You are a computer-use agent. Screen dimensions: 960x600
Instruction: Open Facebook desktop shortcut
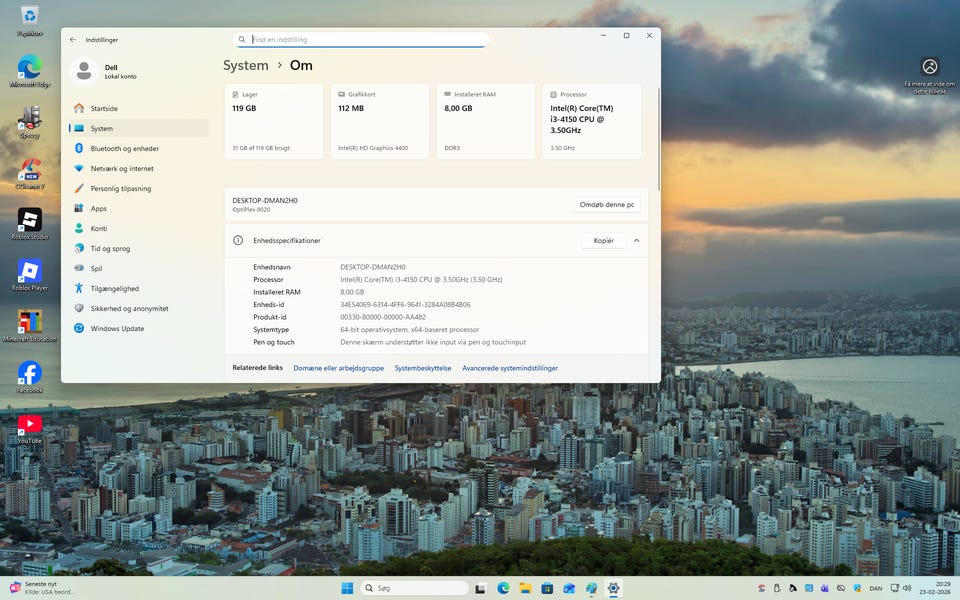click(x=29, y=374)
